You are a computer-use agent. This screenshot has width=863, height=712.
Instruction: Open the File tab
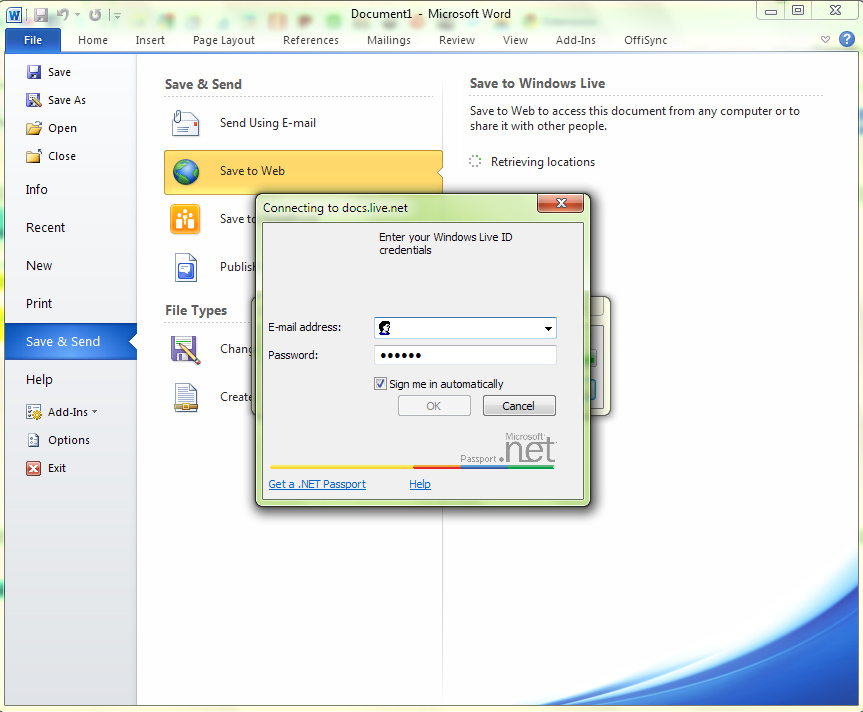(x=33, y=40)
